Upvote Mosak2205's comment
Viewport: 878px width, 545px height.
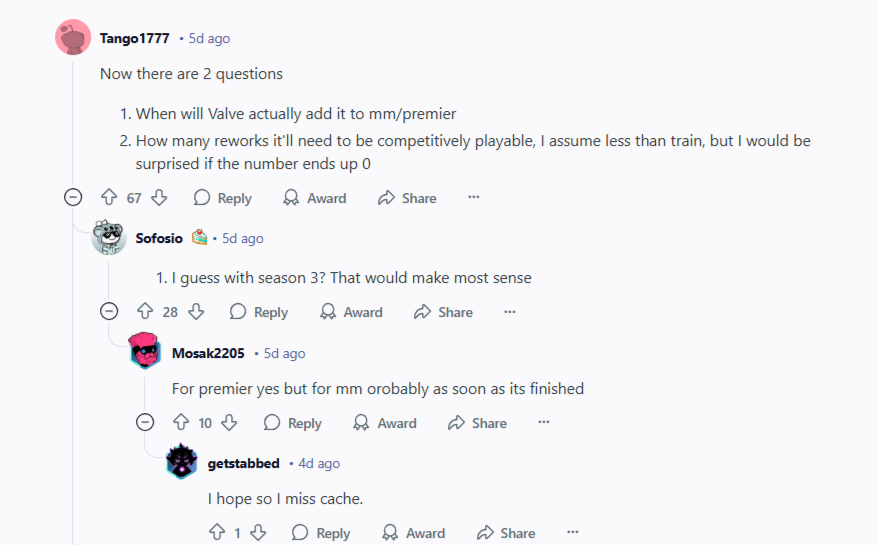point(181,423)
